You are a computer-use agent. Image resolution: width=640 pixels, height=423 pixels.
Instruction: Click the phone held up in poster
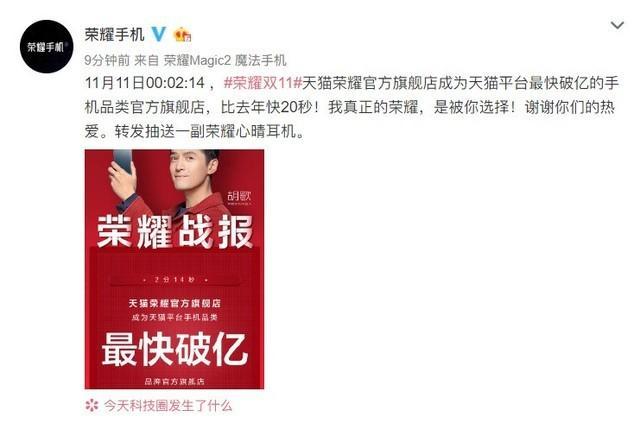point(123,162)
